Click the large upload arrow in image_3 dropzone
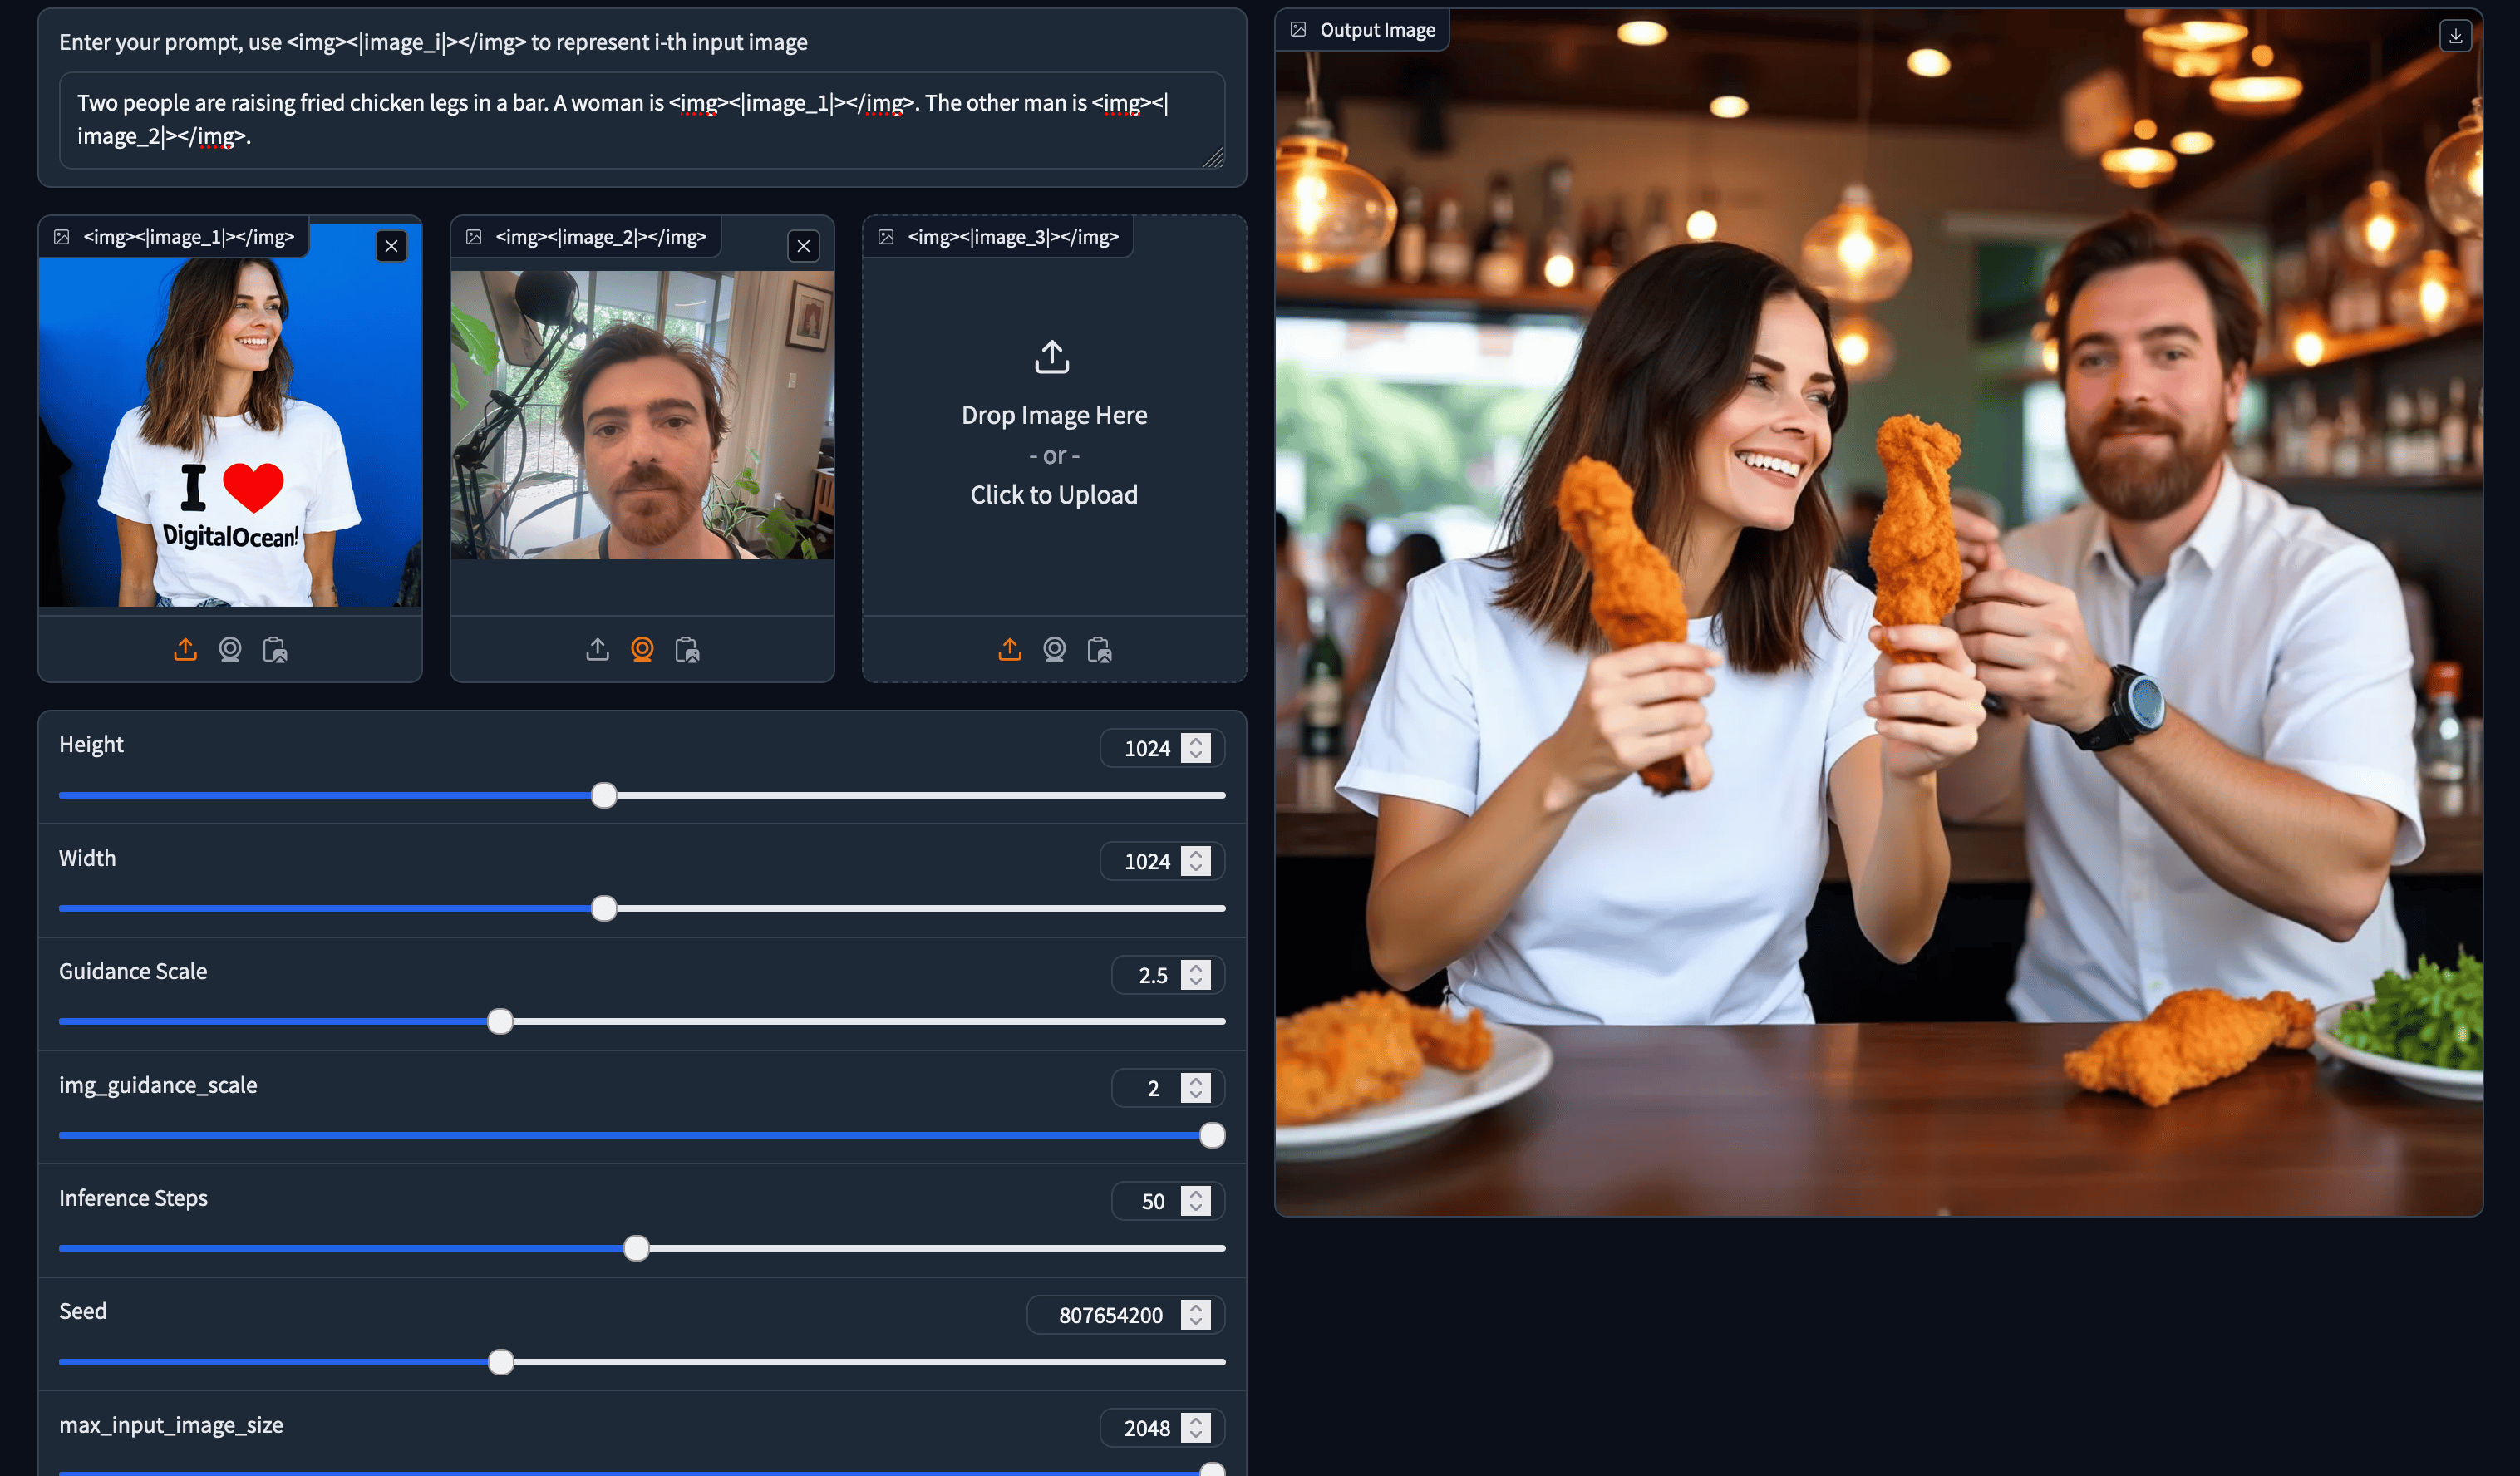The height and width of the screenshot is (1476, 2520). tap(1052, 357)
